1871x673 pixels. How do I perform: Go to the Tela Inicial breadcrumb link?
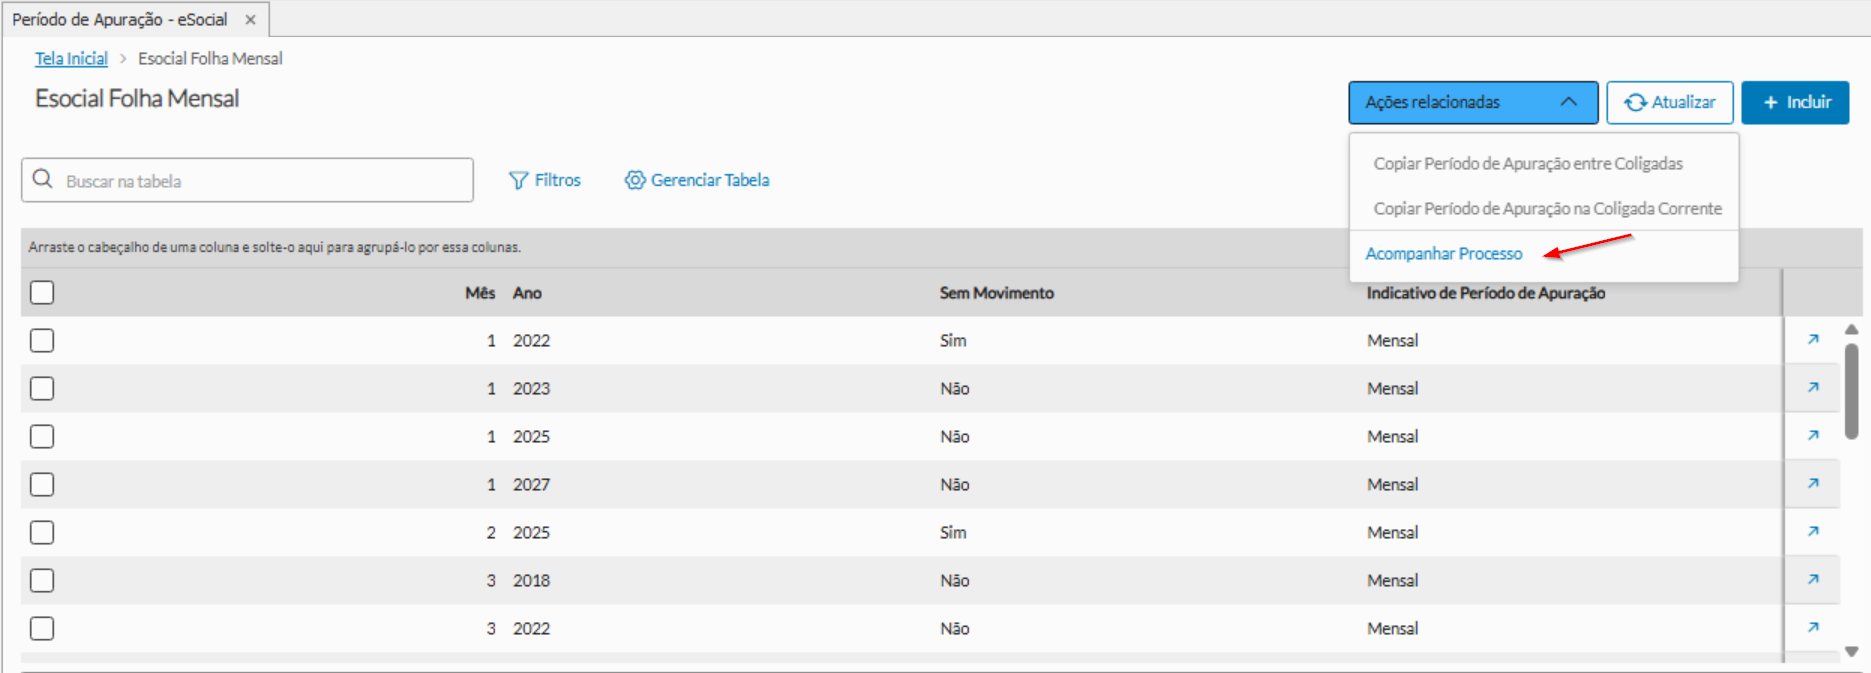point(71,59)
